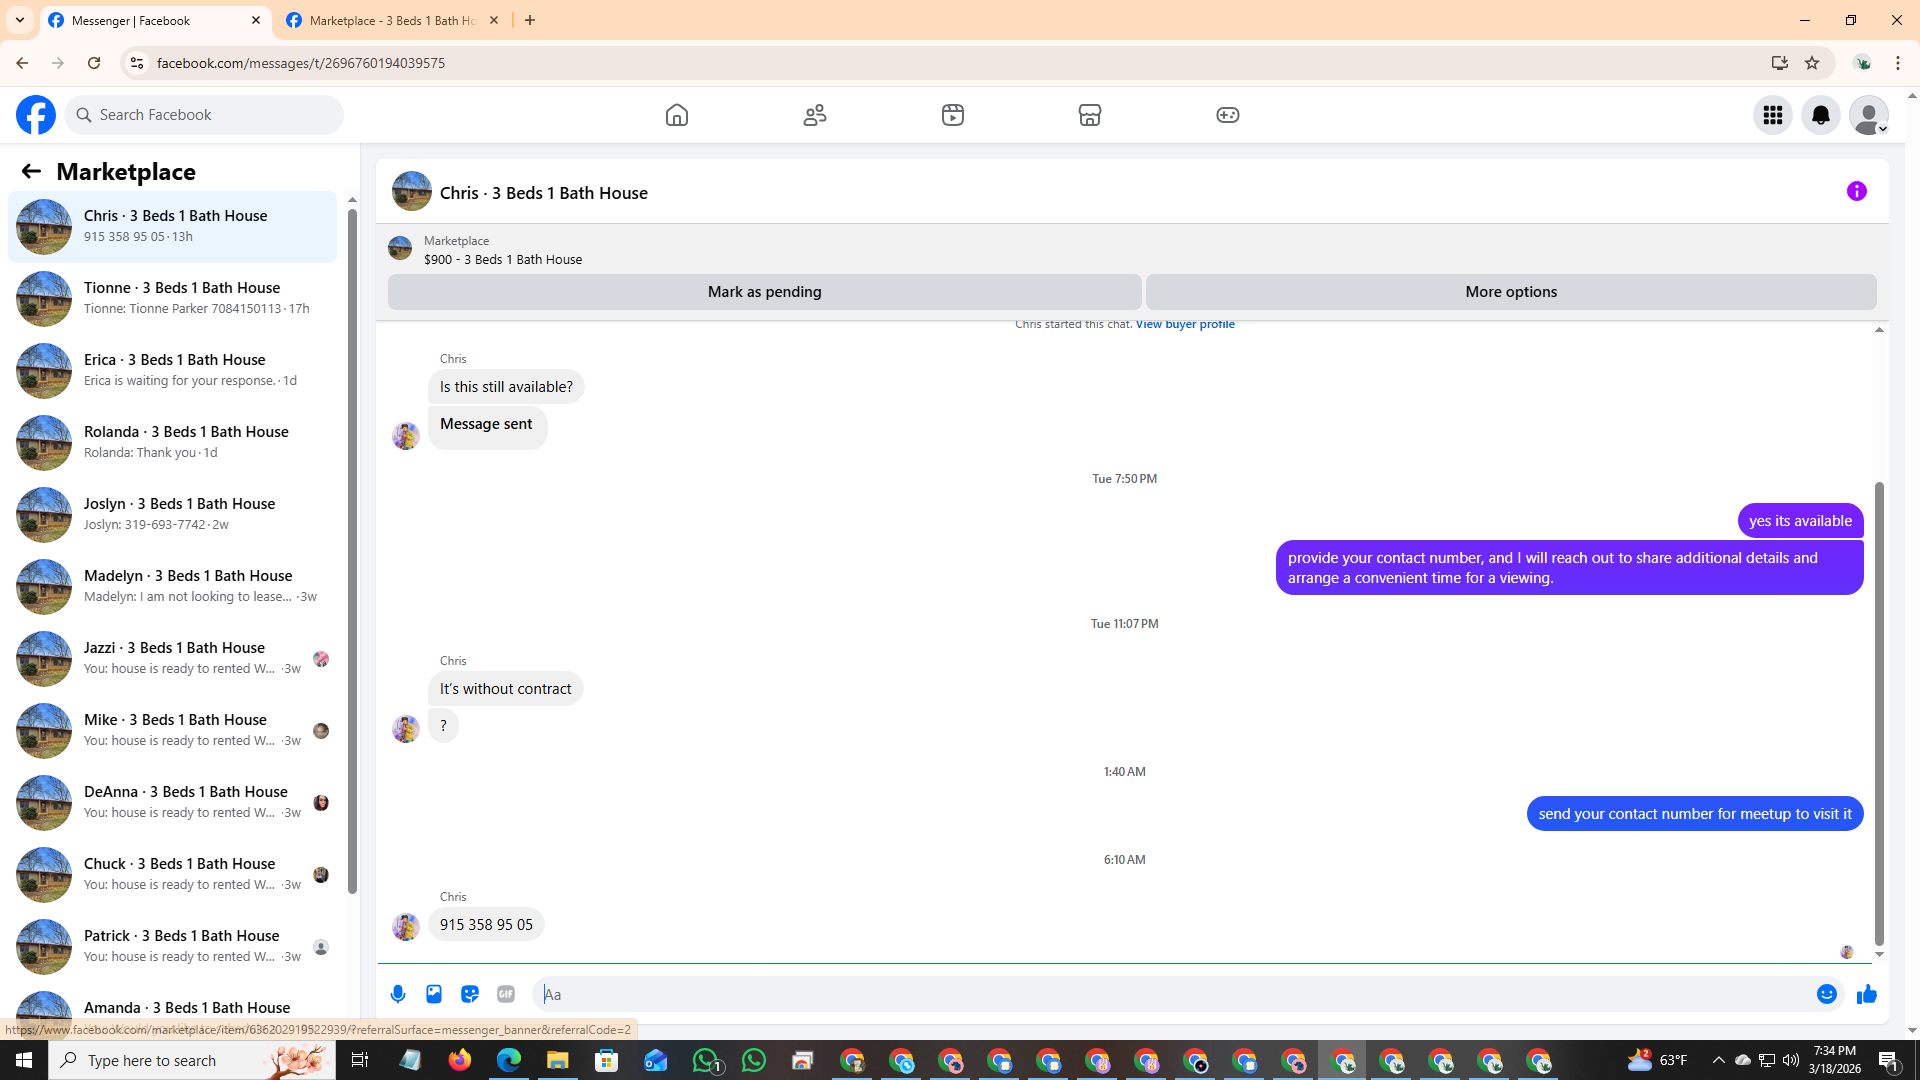
Task: Open the conversation information icon
Action: tap(1856, 191)
